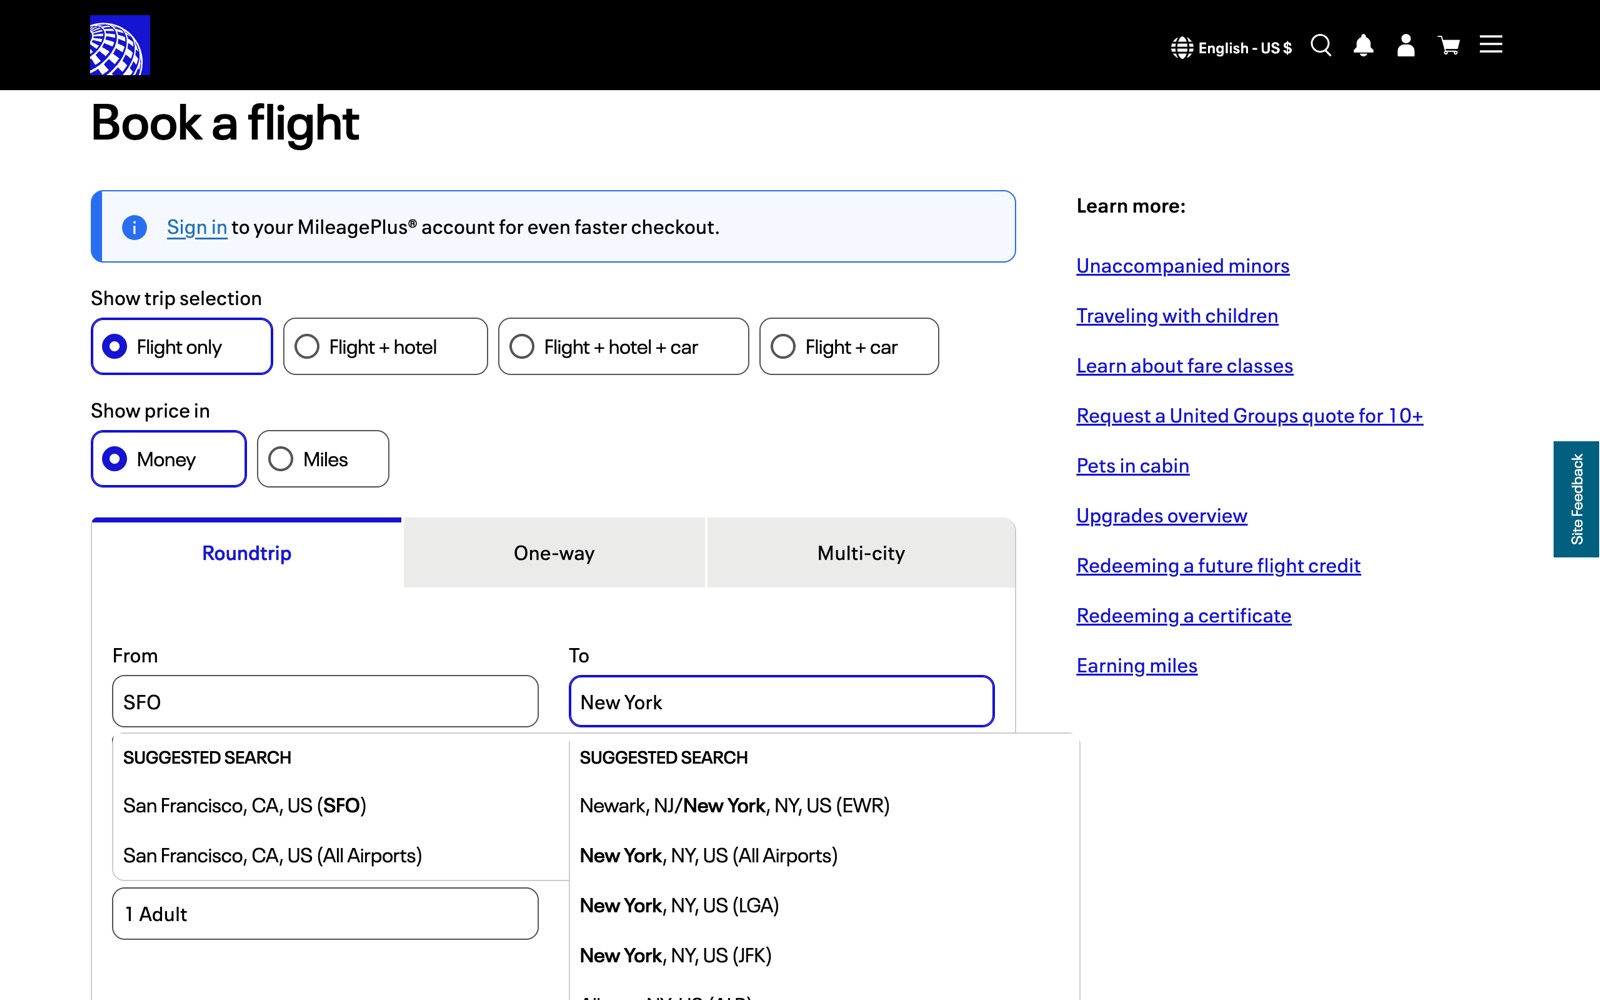Switch to the One-way tab

coord(554,553)
